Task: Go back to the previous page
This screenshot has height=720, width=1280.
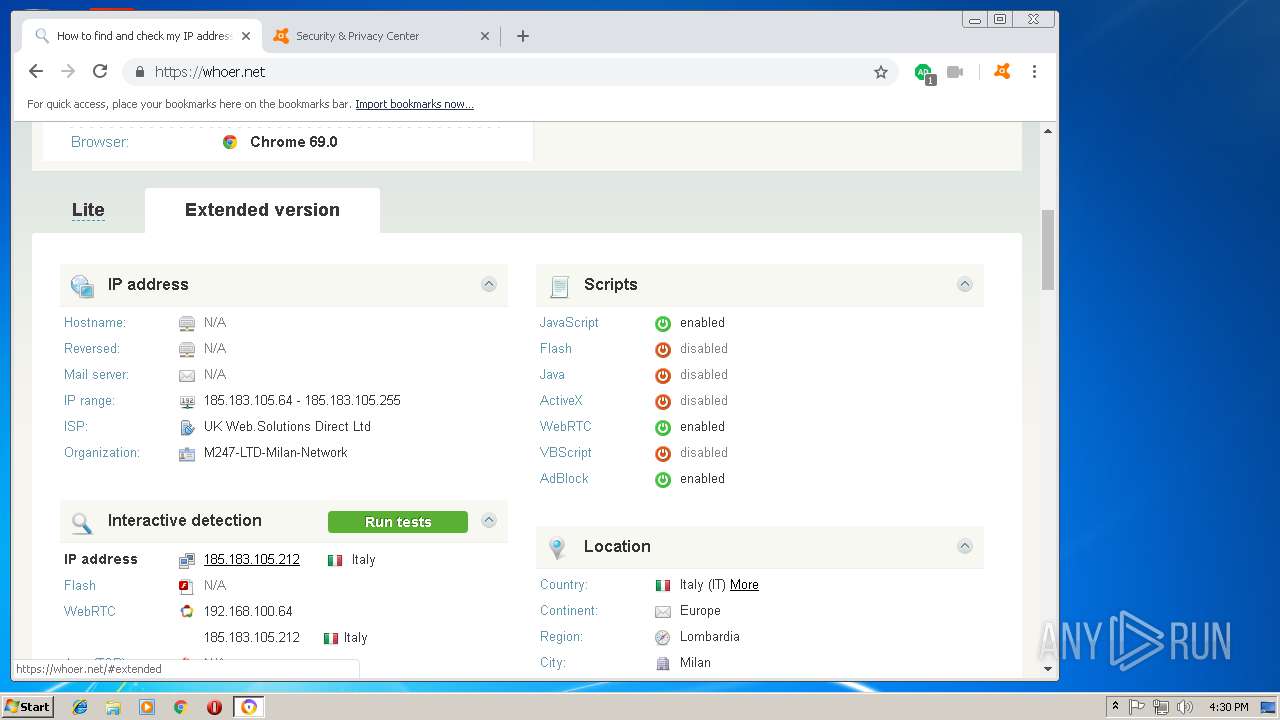Action: tap(36, 71)
